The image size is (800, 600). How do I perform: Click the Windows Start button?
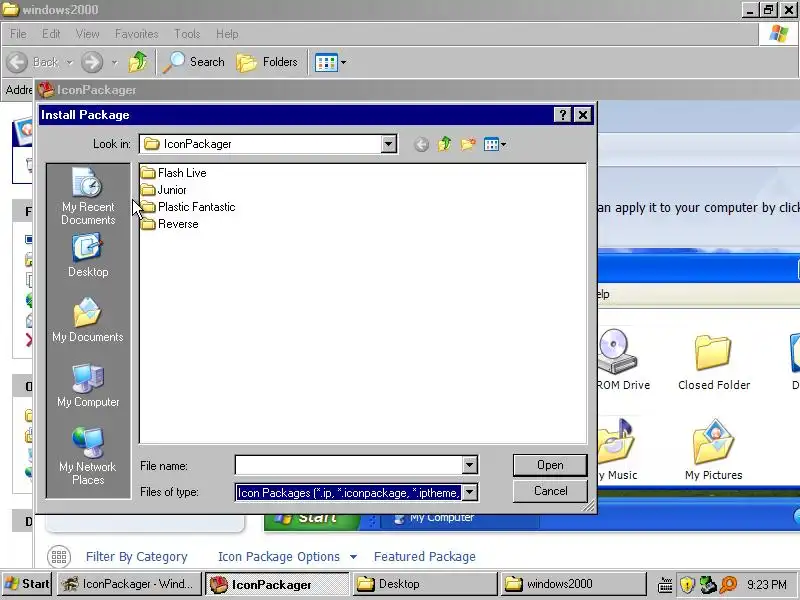tap(27, 584)
